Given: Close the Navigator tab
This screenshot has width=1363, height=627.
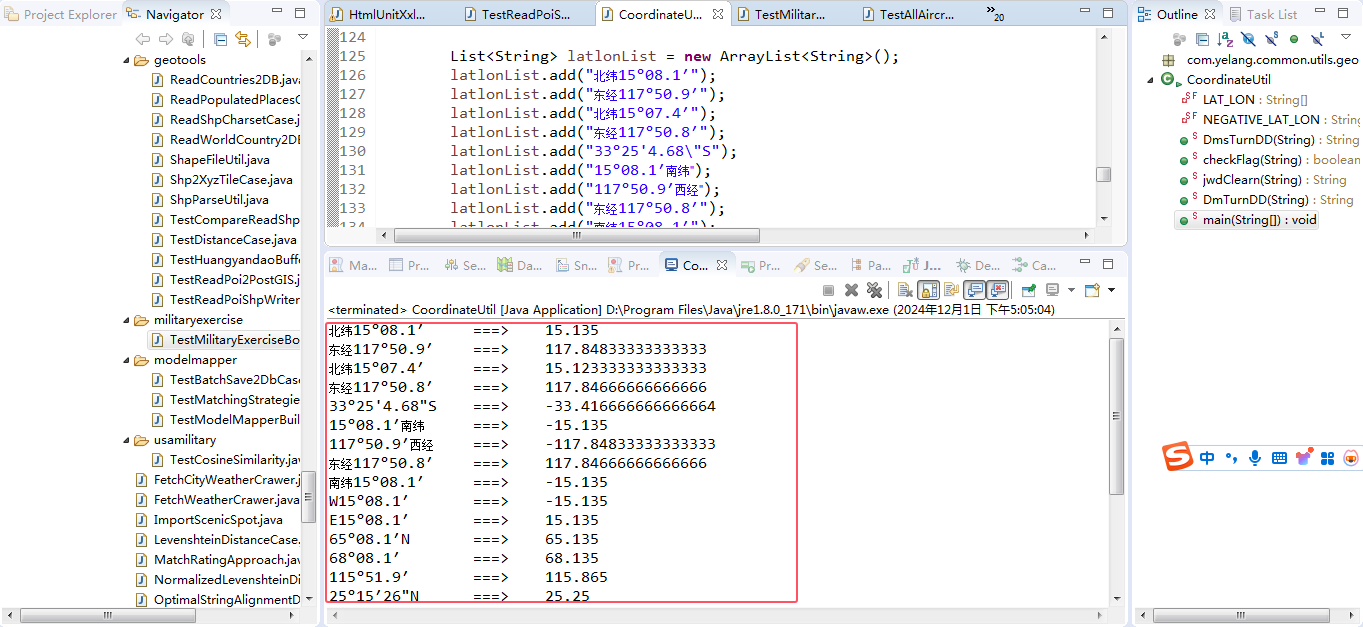Looking at the screenshot, I should tap(216, 14).
